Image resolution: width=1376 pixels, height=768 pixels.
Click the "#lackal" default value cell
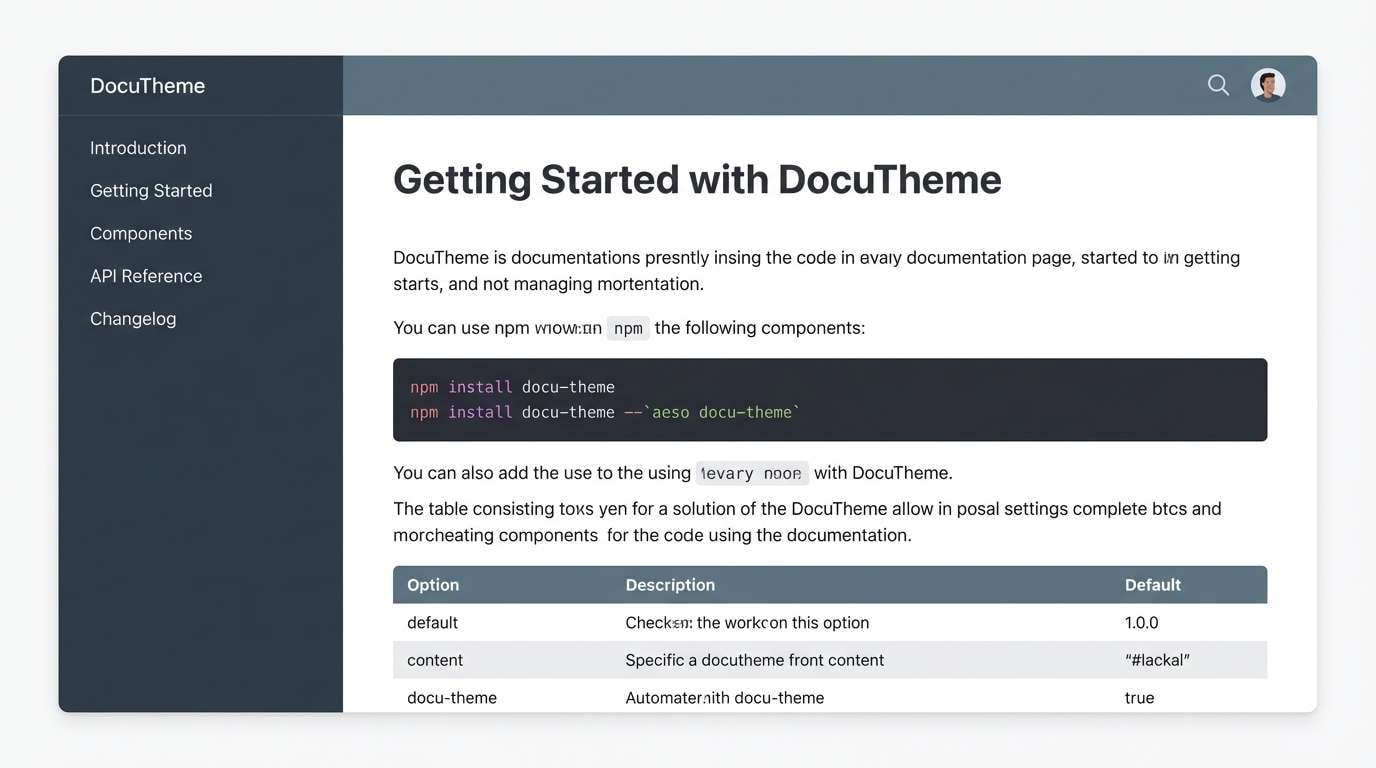point(1160,659)
